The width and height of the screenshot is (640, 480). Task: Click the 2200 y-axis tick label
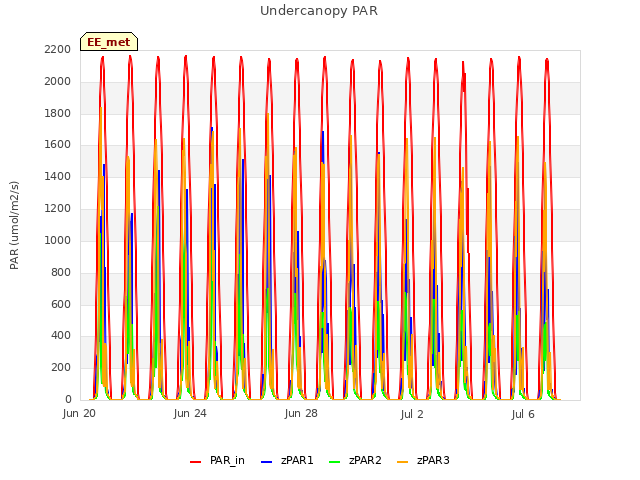58,50
